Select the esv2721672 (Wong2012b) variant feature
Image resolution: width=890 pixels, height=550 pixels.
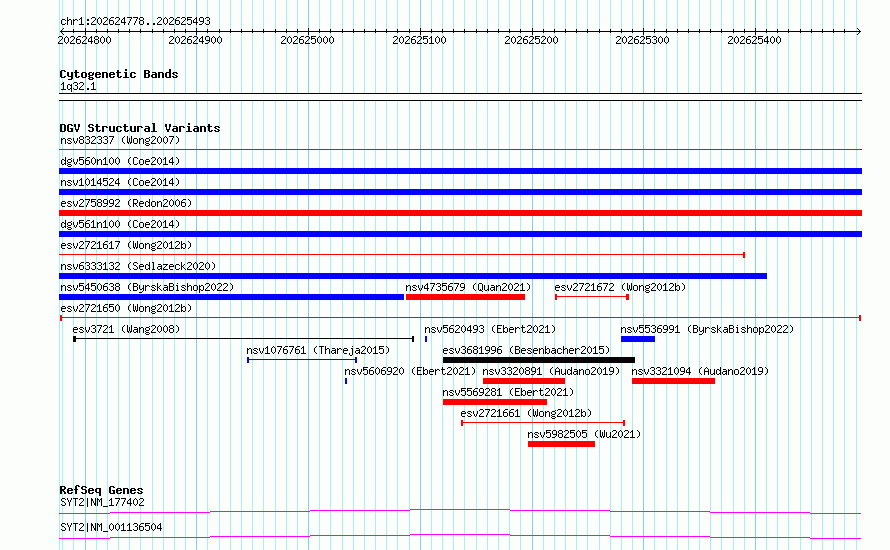click(592, 297)
